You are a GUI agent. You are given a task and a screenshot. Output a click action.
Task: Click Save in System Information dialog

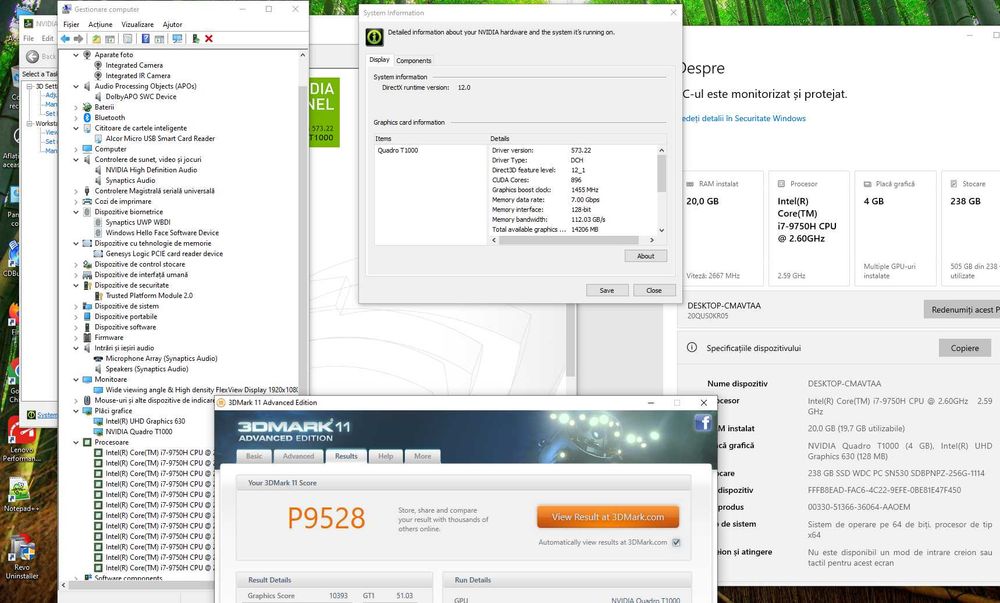click(x=607, y=290)
